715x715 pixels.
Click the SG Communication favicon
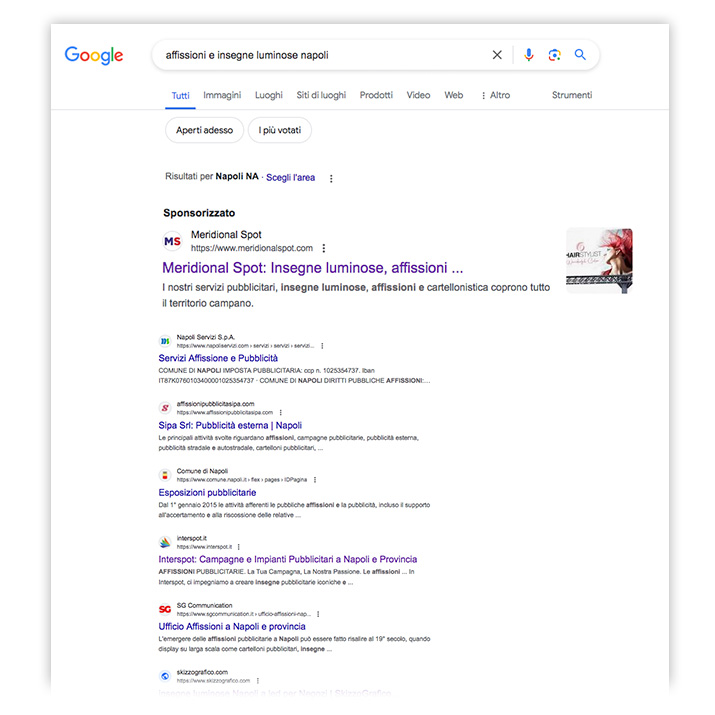point(165,609)
